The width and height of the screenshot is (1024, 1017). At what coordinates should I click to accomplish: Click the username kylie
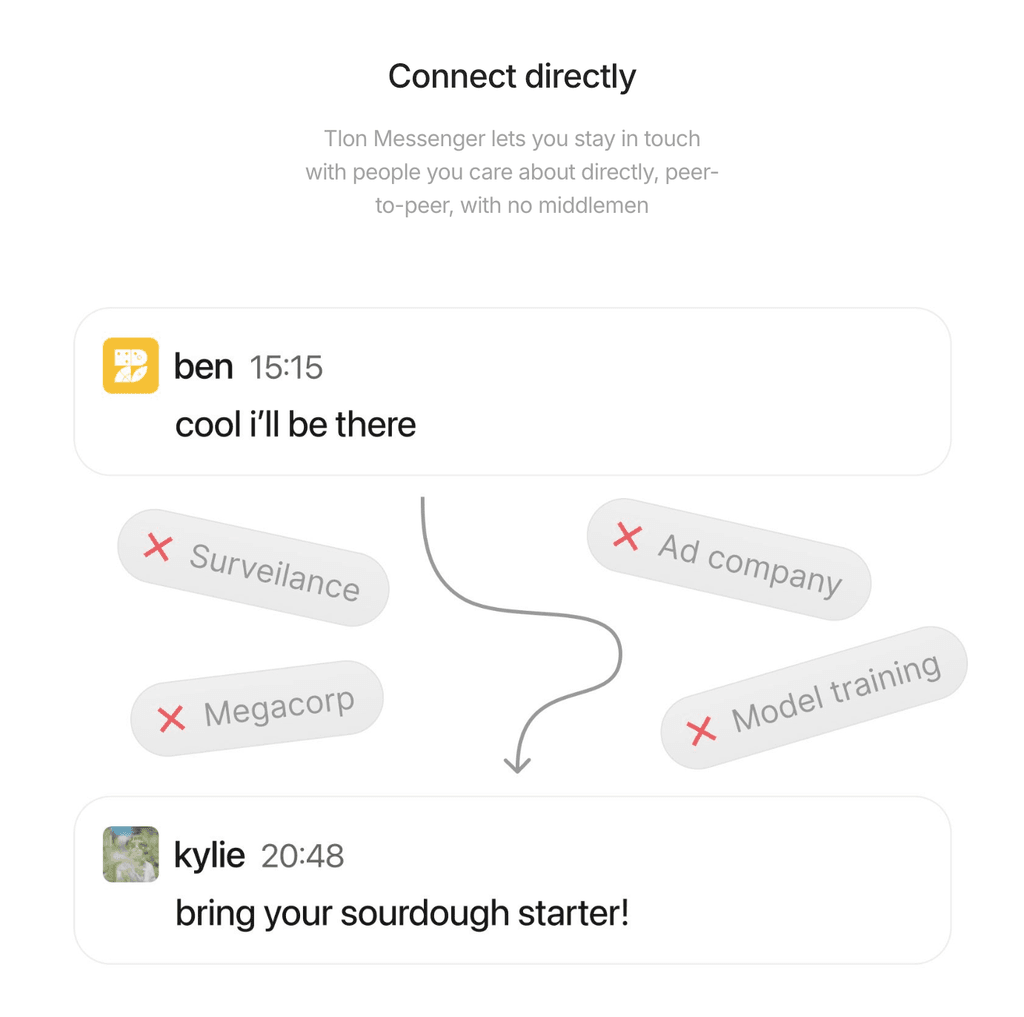pyautogui.click(x=209, y=855)
